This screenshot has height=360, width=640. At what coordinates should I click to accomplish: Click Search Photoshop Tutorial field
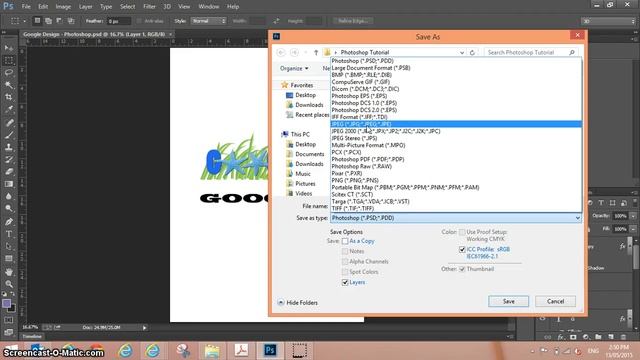point(531,52)
